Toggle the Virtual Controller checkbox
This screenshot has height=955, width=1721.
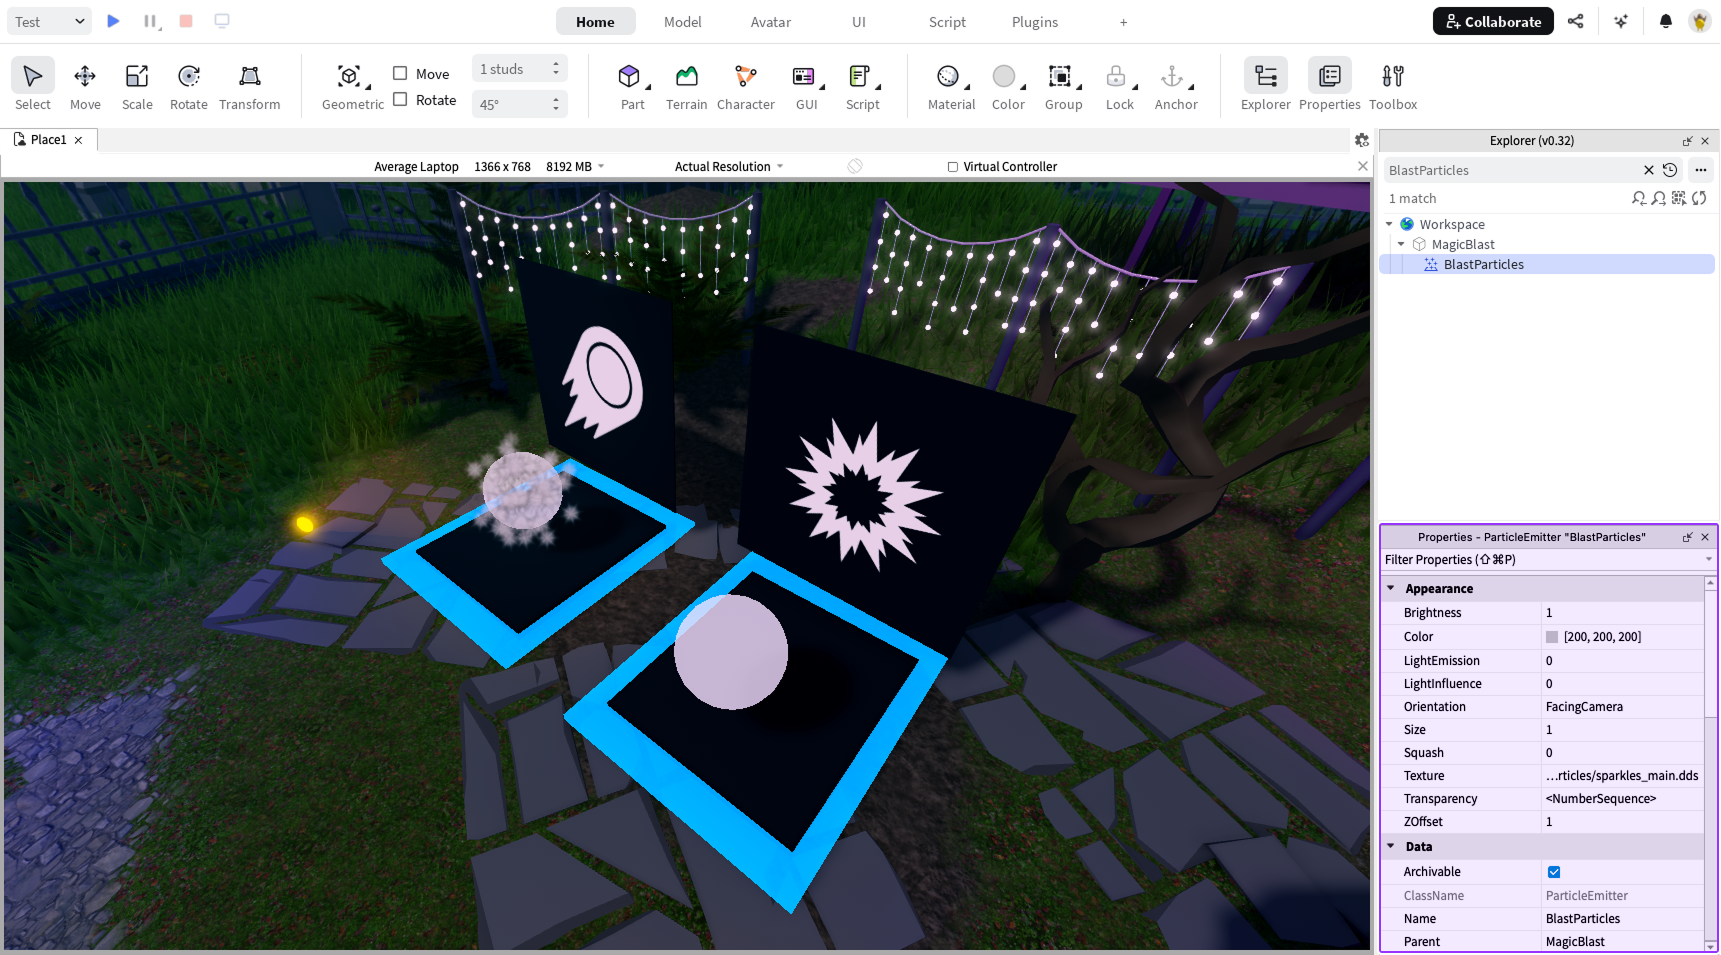tap(953, 167)
